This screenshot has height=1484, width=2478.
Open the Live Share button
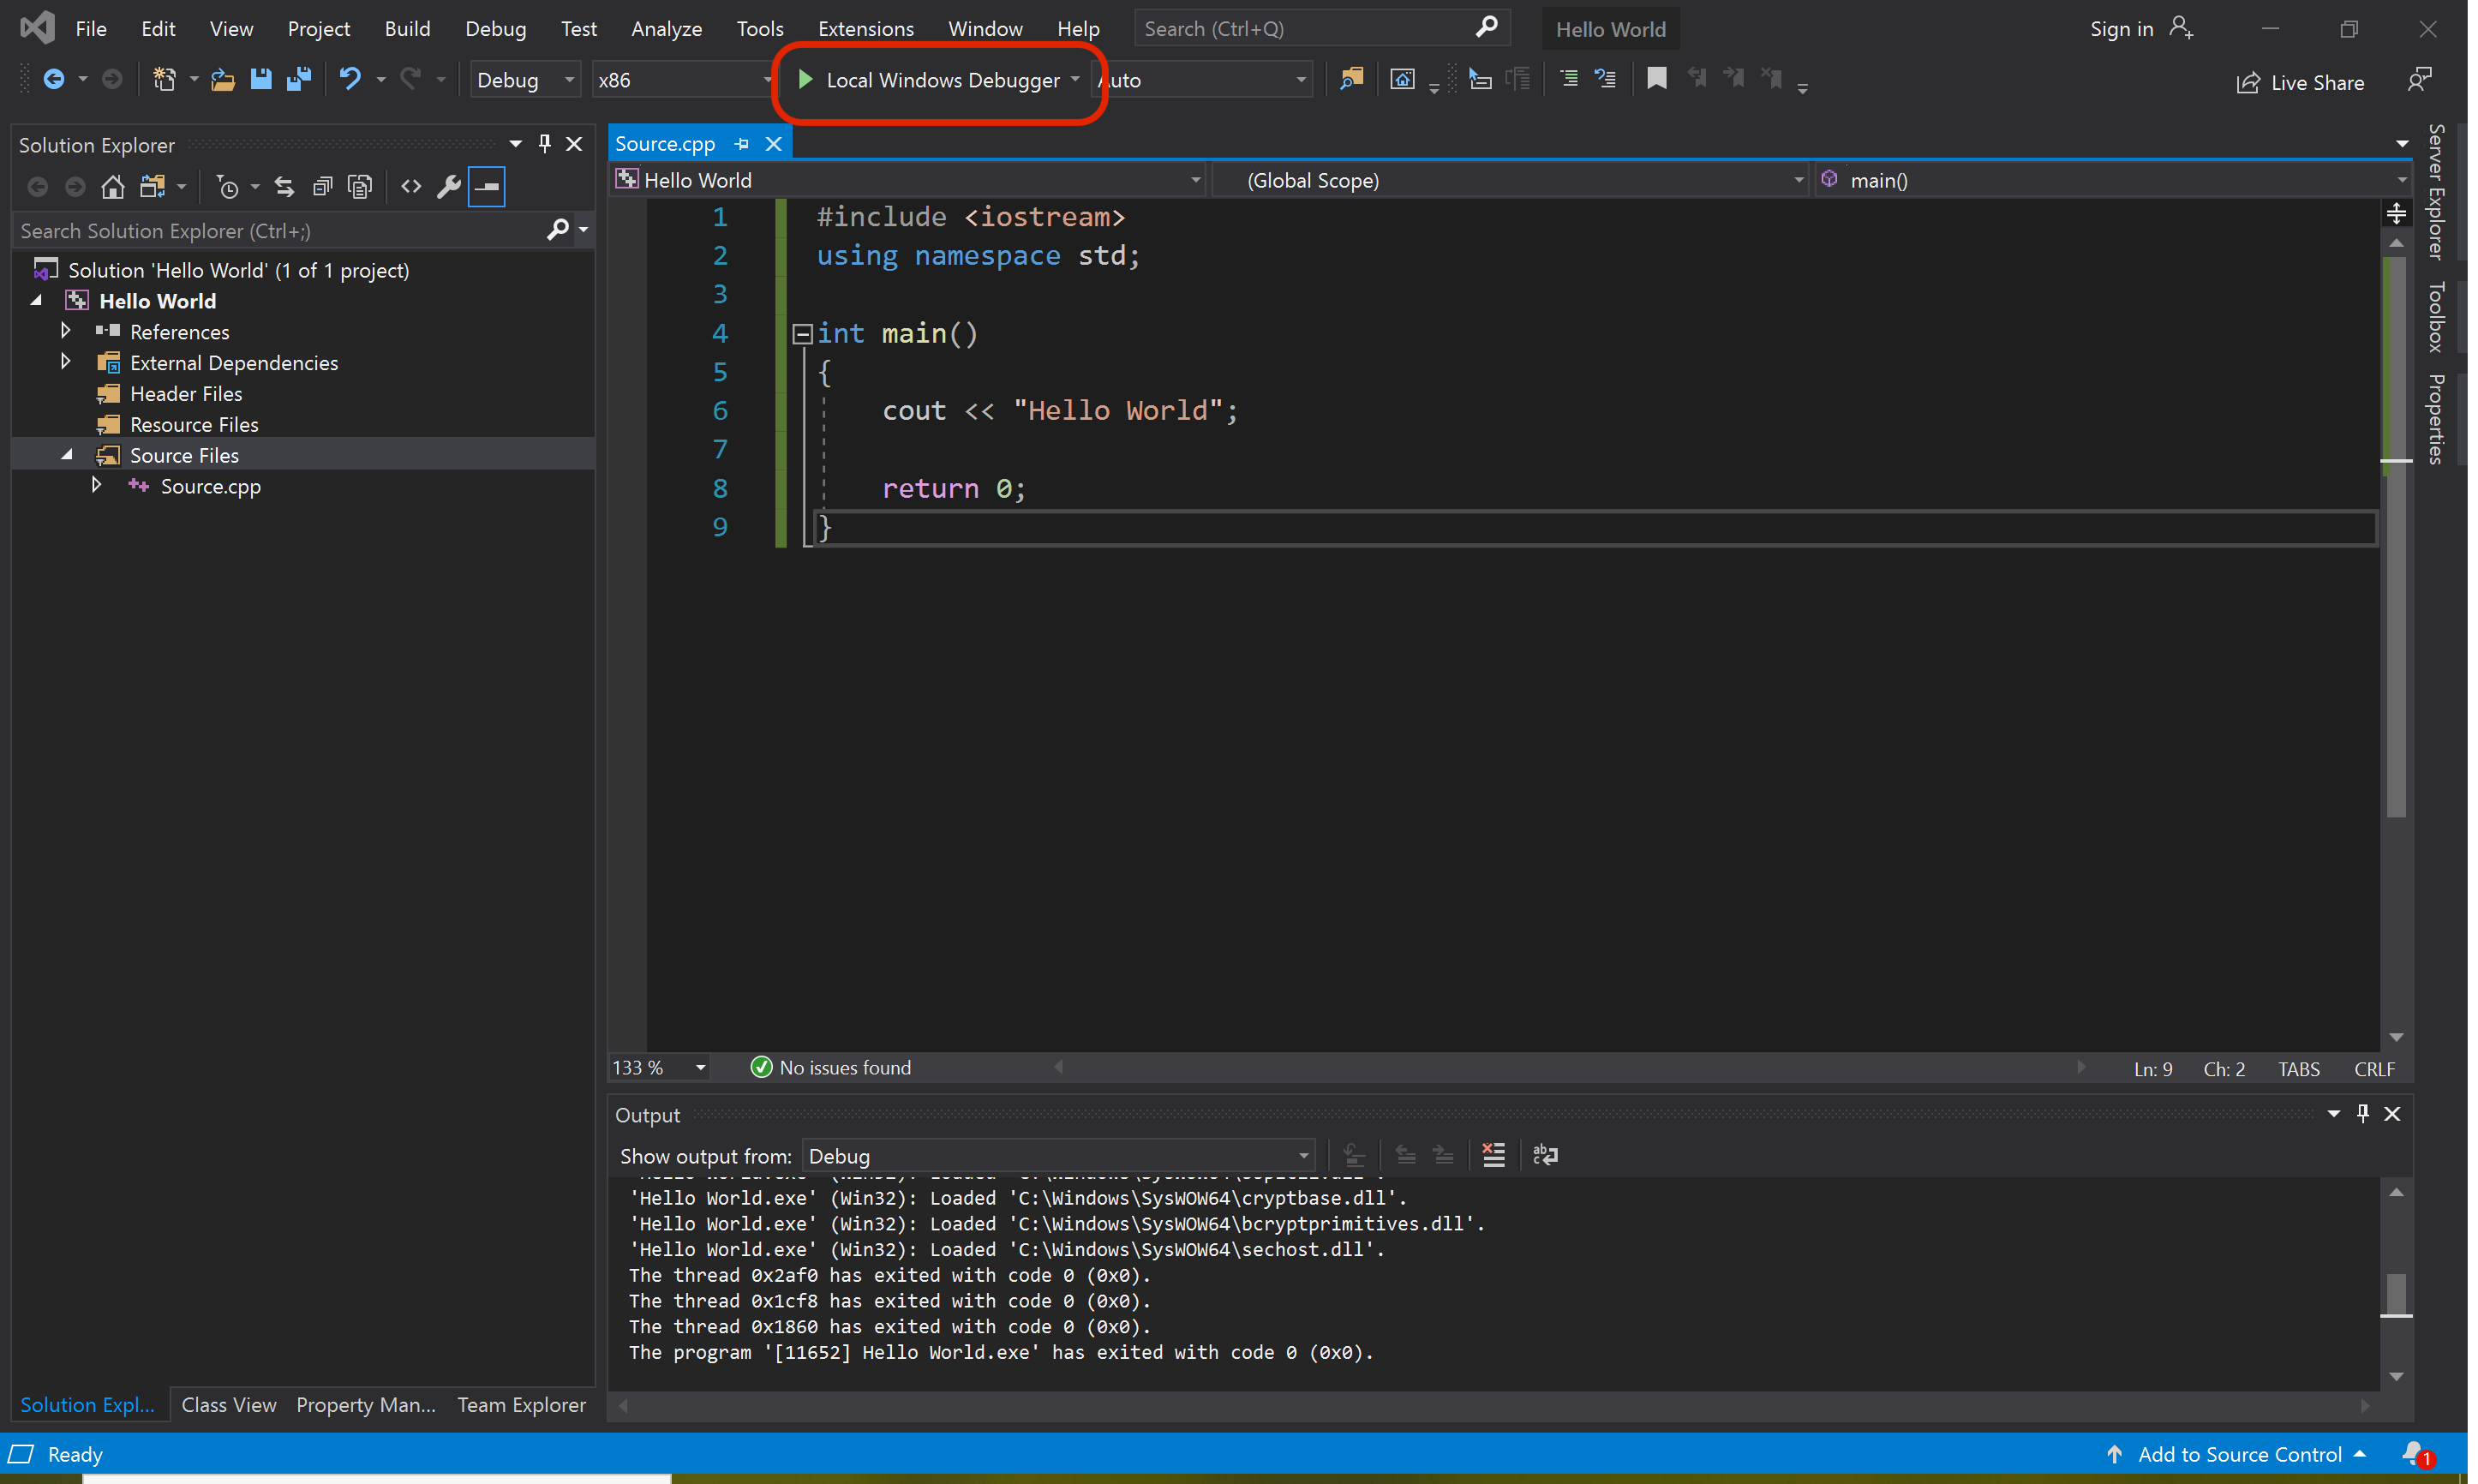[x=2300, y=82]
